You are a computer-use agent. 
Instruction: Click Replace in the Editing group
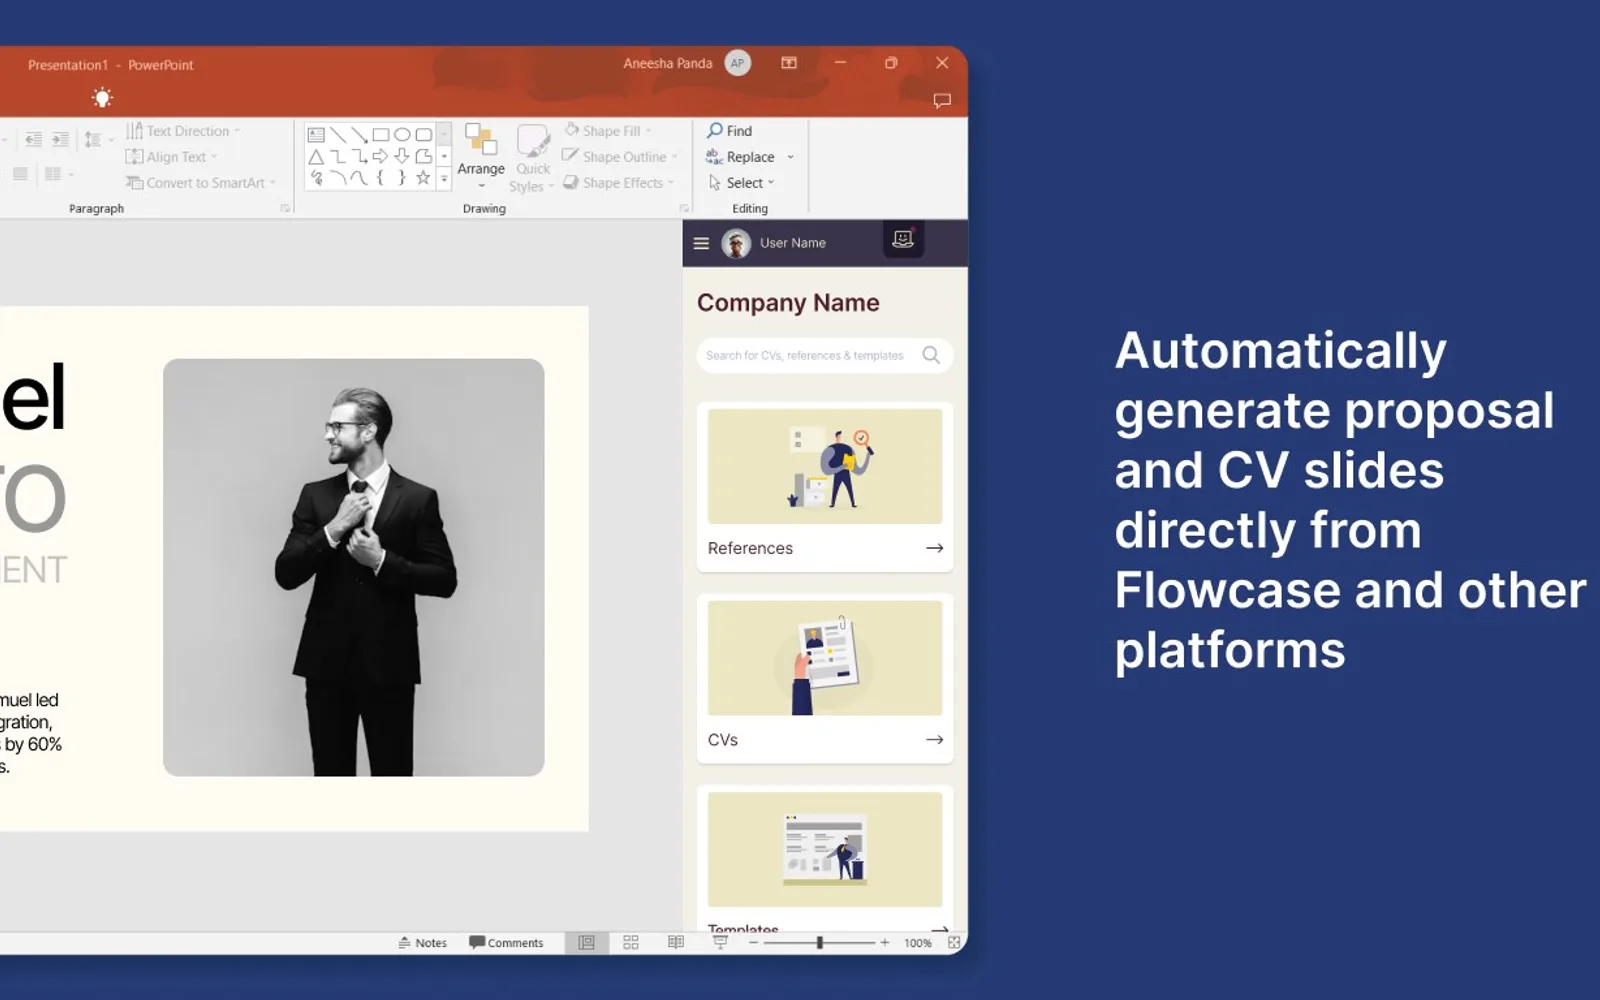point(750,157)
